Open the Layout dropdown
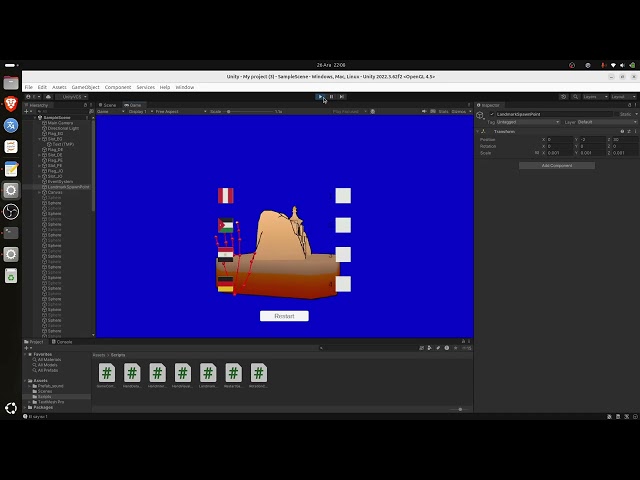The image size is (640, 480). tap(623, 97)
